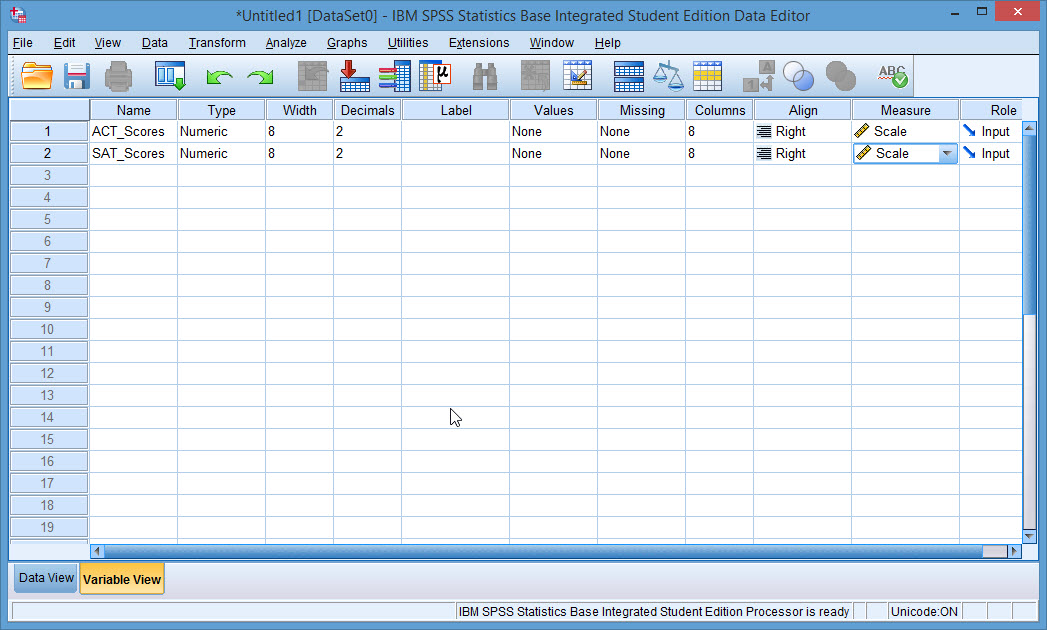Select SAT_Scores name cell
The image size is (1047, 630).
point(134,154)
